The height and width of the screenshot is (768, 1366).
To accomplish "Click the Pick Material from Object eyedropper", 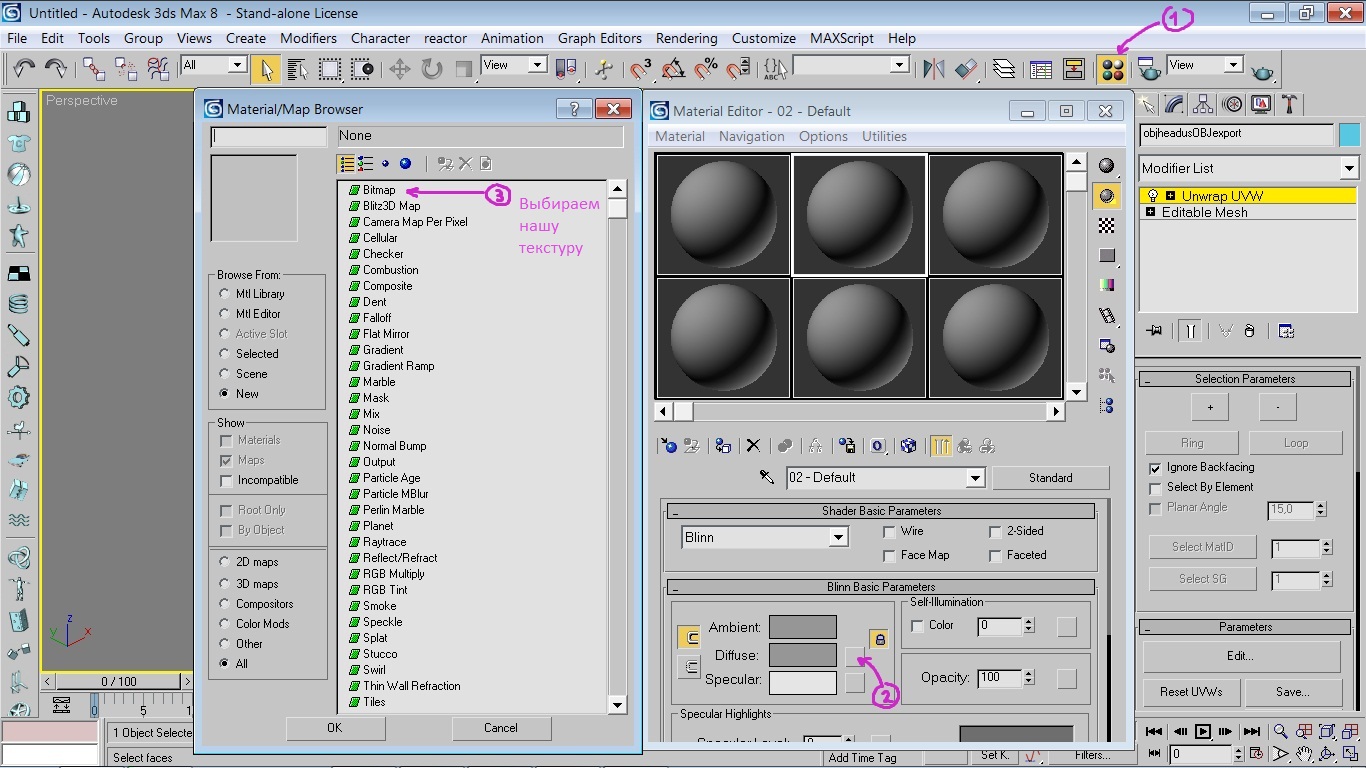I will coord(767,478).
